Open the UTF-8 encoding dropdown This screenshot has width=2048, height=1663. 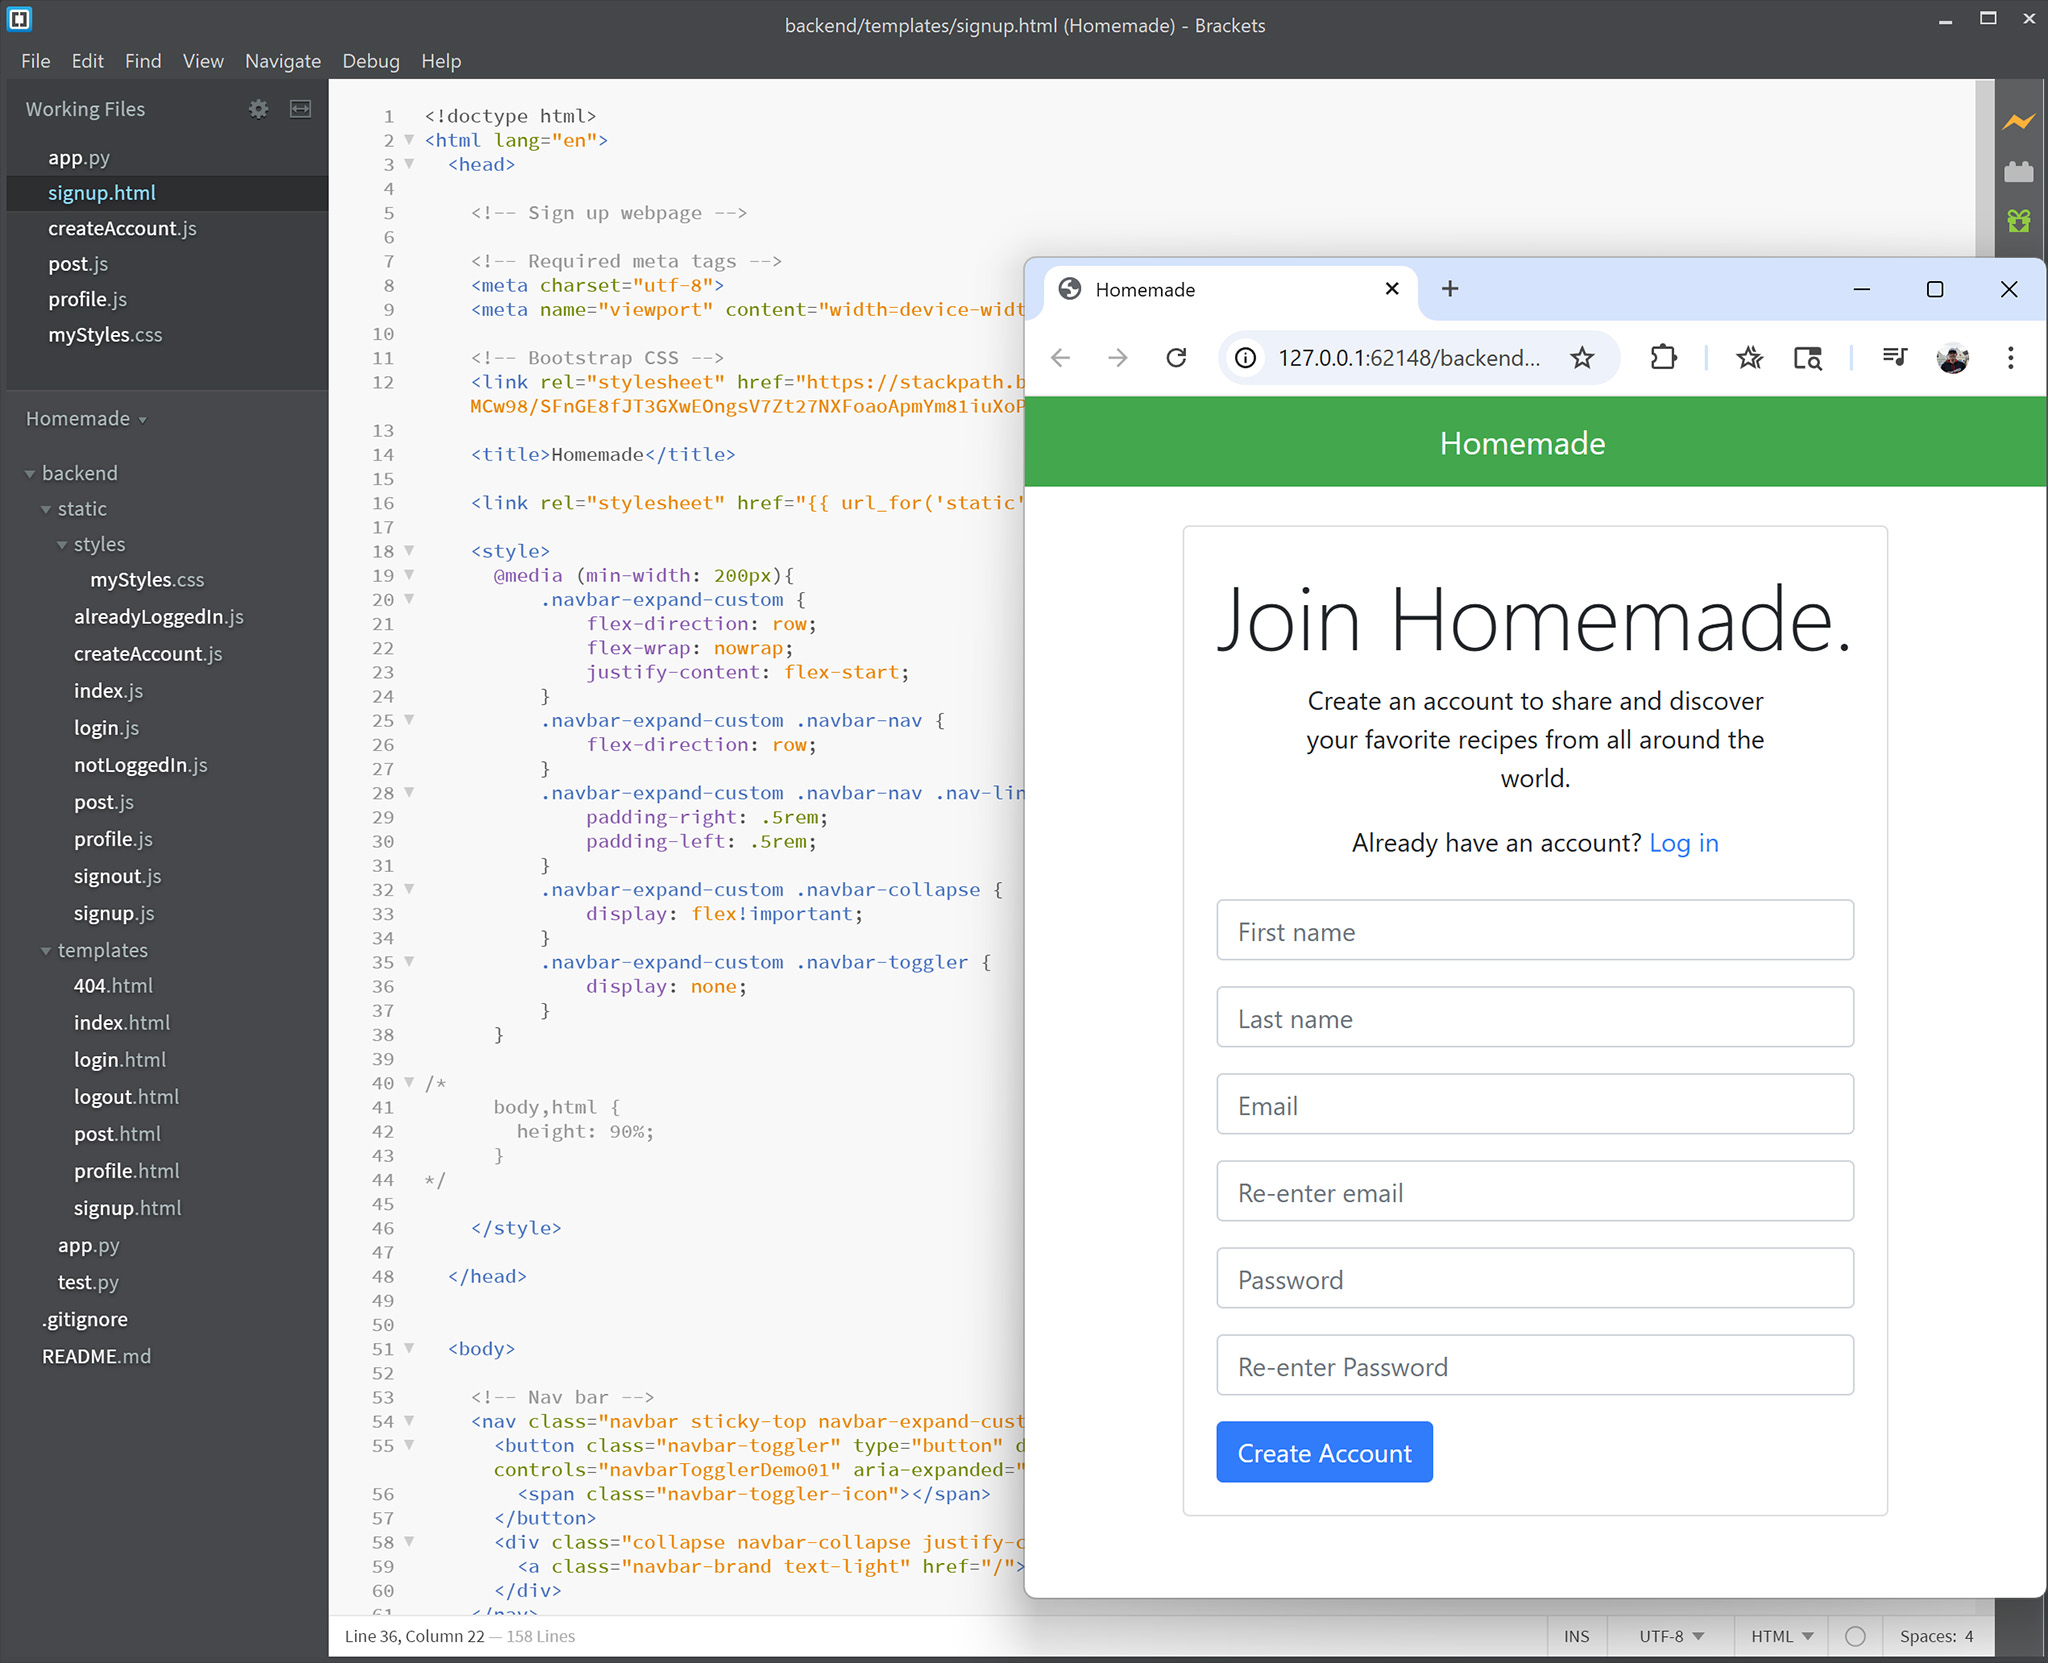[x=1670, y=1636]
